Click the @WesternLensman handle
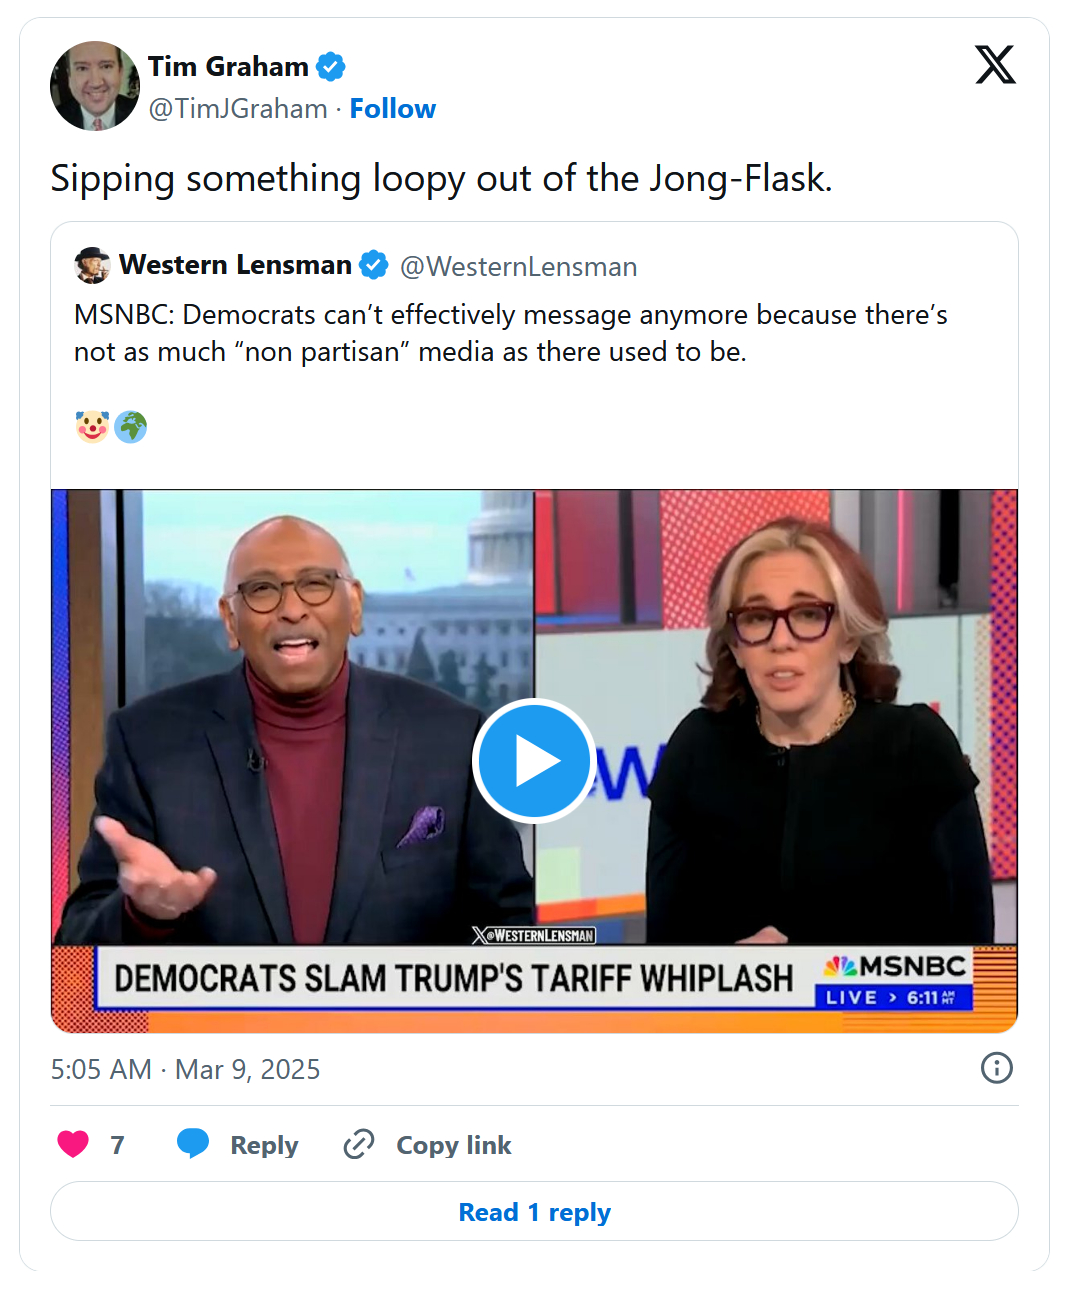This screenshot has height=1292, width=1088. pyautogui.click(x=518, y=266)
